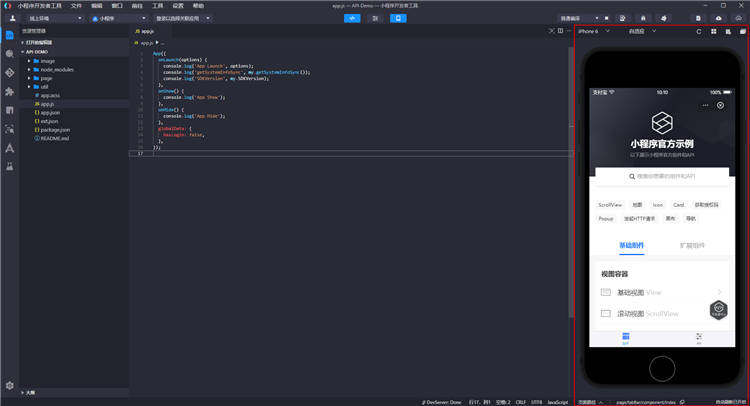Refresh the simulator with the reload icon
The width and height of the screenshot is (750, 406).
[x=699, y=31]
